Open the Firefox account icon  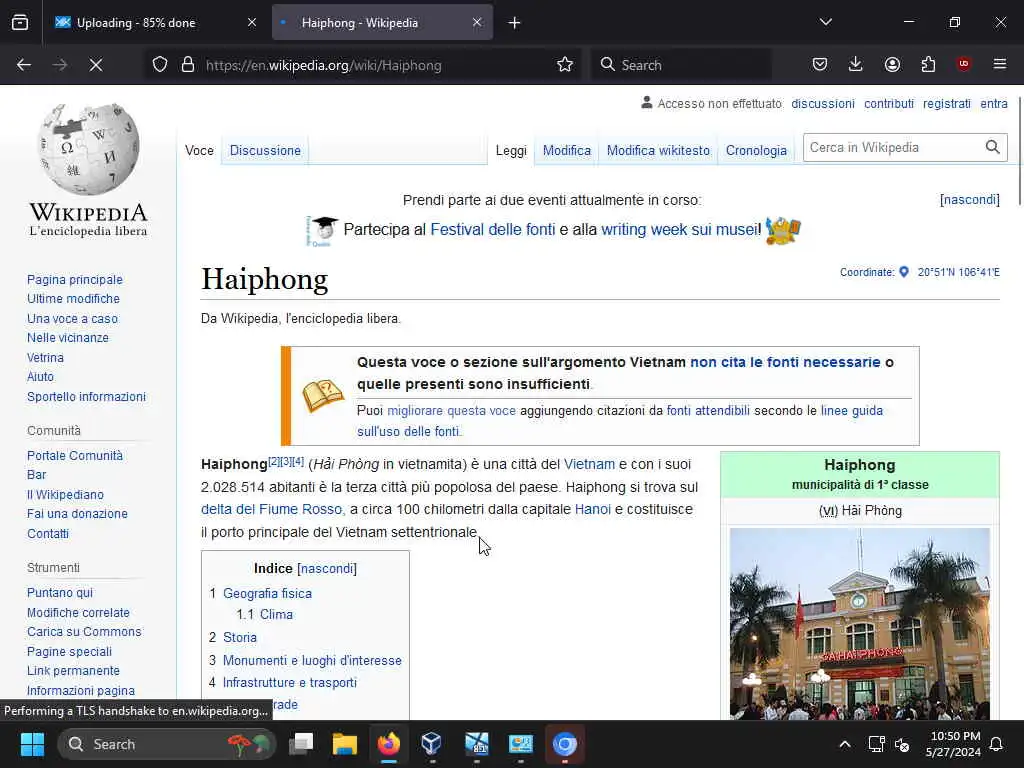[x=892, y=64]
